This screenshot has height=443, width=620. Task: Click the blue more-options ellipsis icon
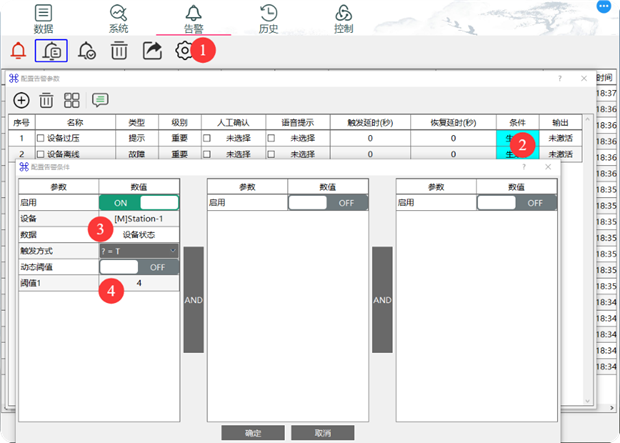[603, 6]
